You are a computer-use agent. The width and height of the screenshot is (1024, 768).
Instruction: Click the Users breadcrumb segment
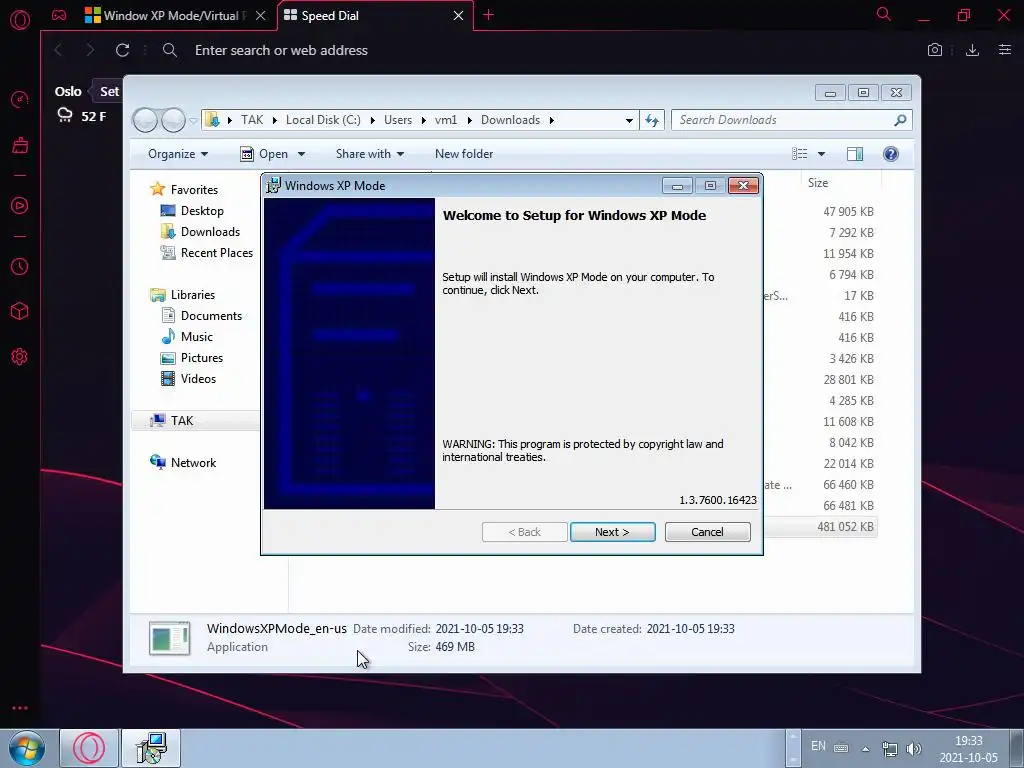[398, 120]
